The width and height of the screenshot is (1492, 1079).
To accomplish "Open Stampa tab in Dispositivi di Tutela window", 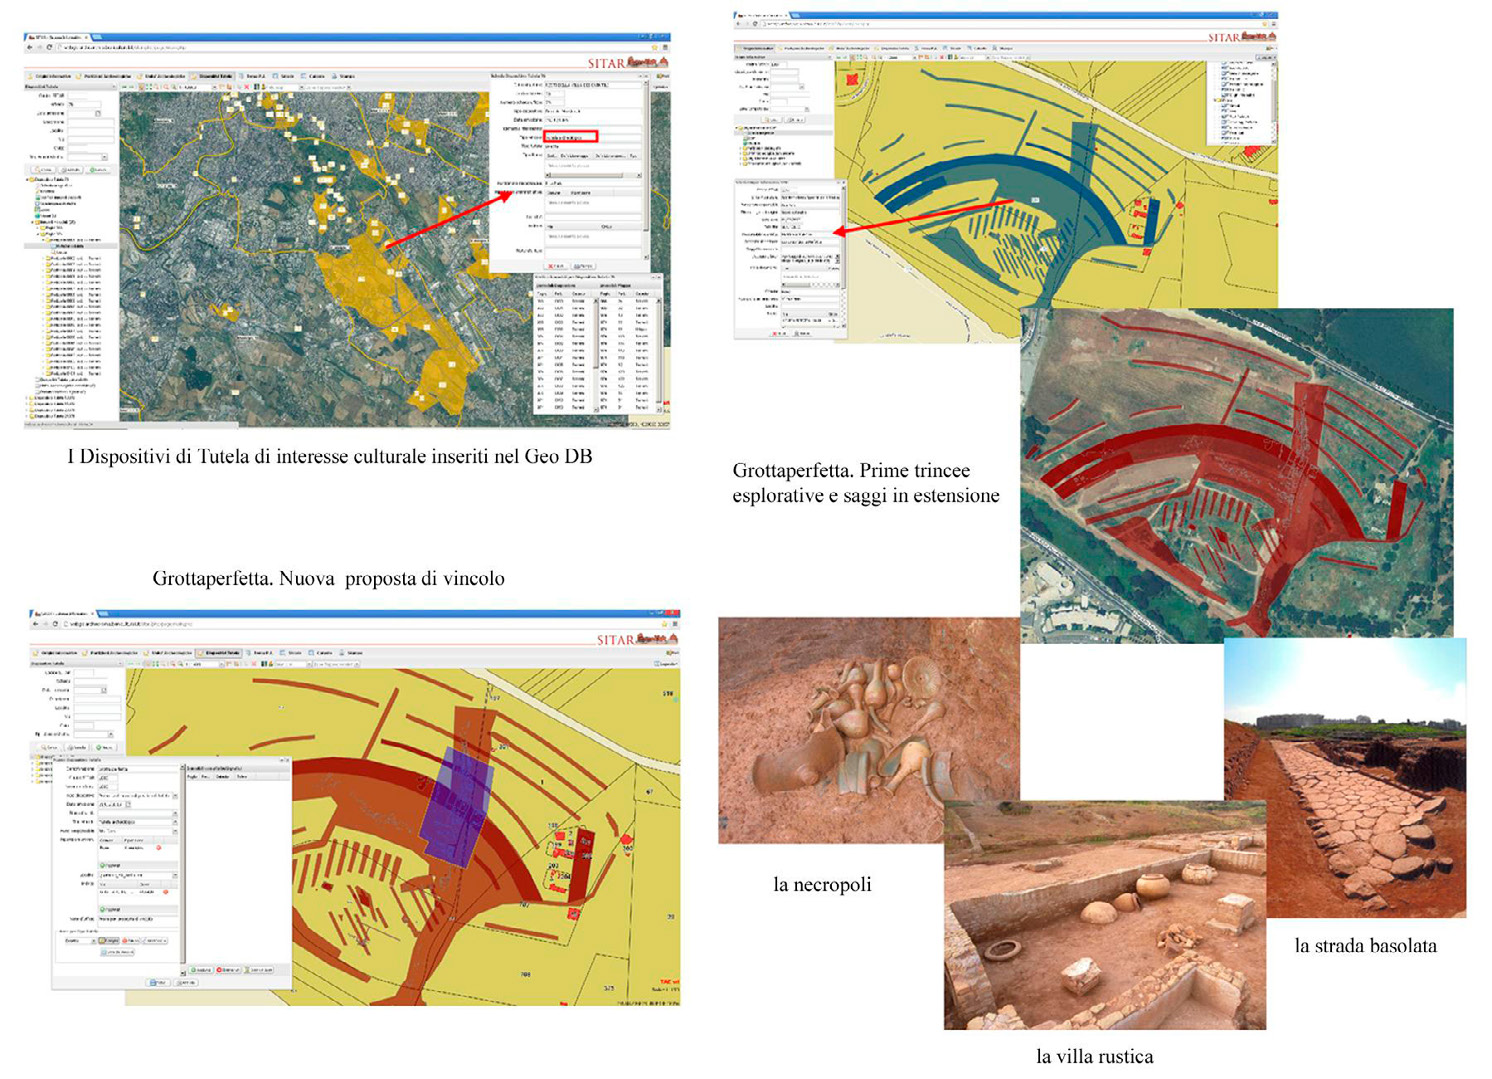I will (x=345, y=76).
